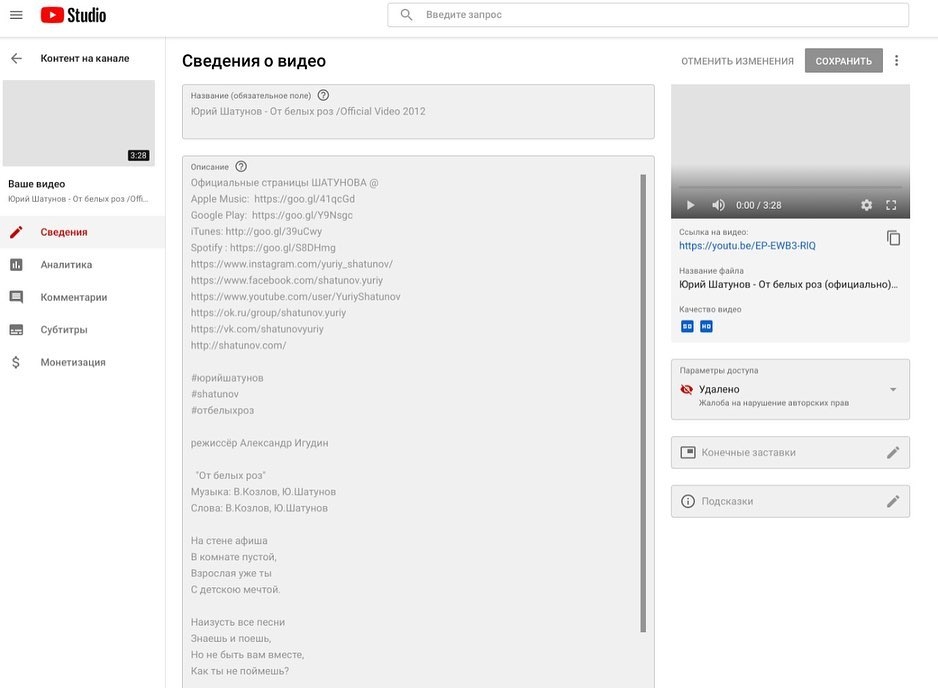Go back using the channel content arrow
The image size is (938, 688).
pyautogui.click(x=16, y=58)
